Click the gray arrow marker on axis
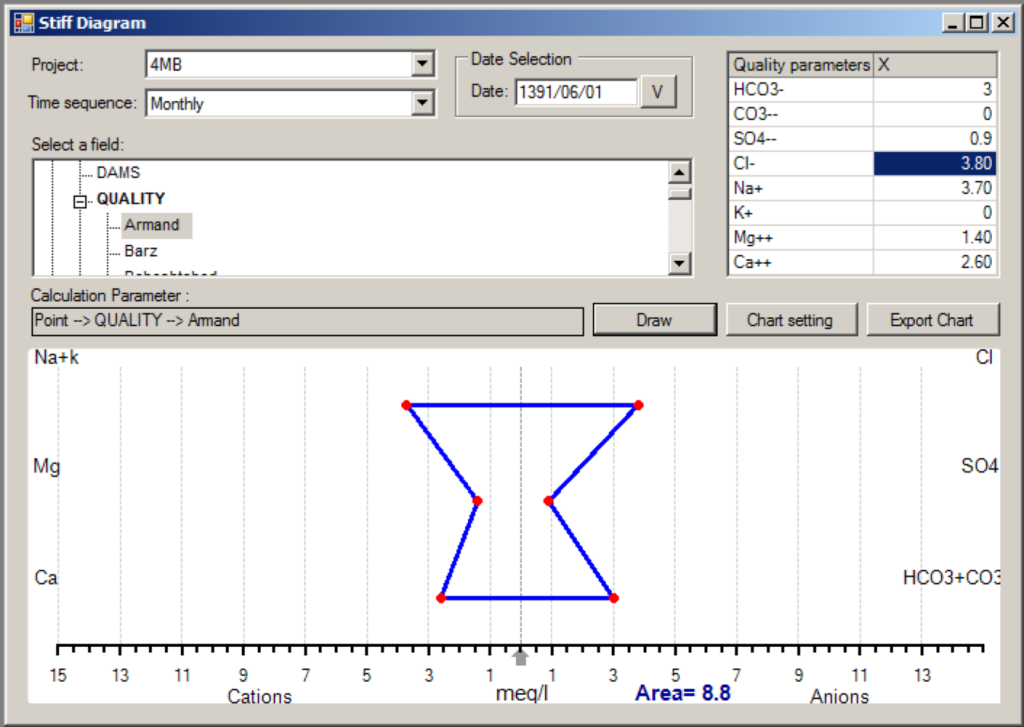The image size is (1024, 727). (520, 657)
